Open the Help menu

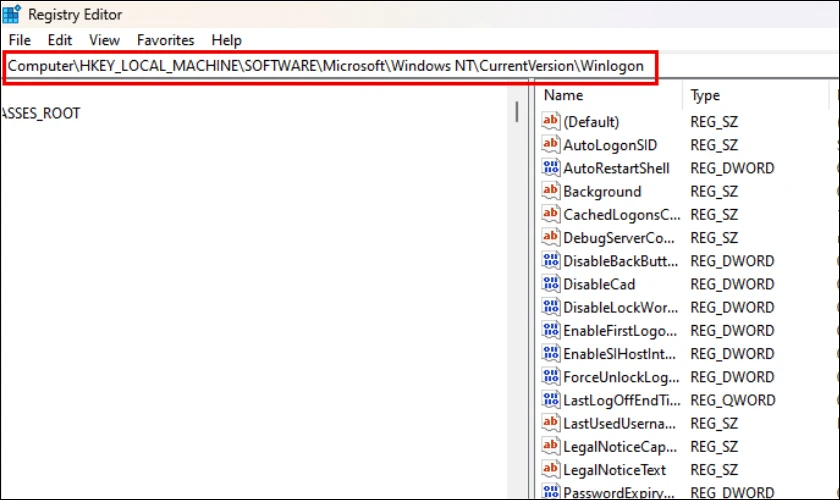(x=227, y=40)
